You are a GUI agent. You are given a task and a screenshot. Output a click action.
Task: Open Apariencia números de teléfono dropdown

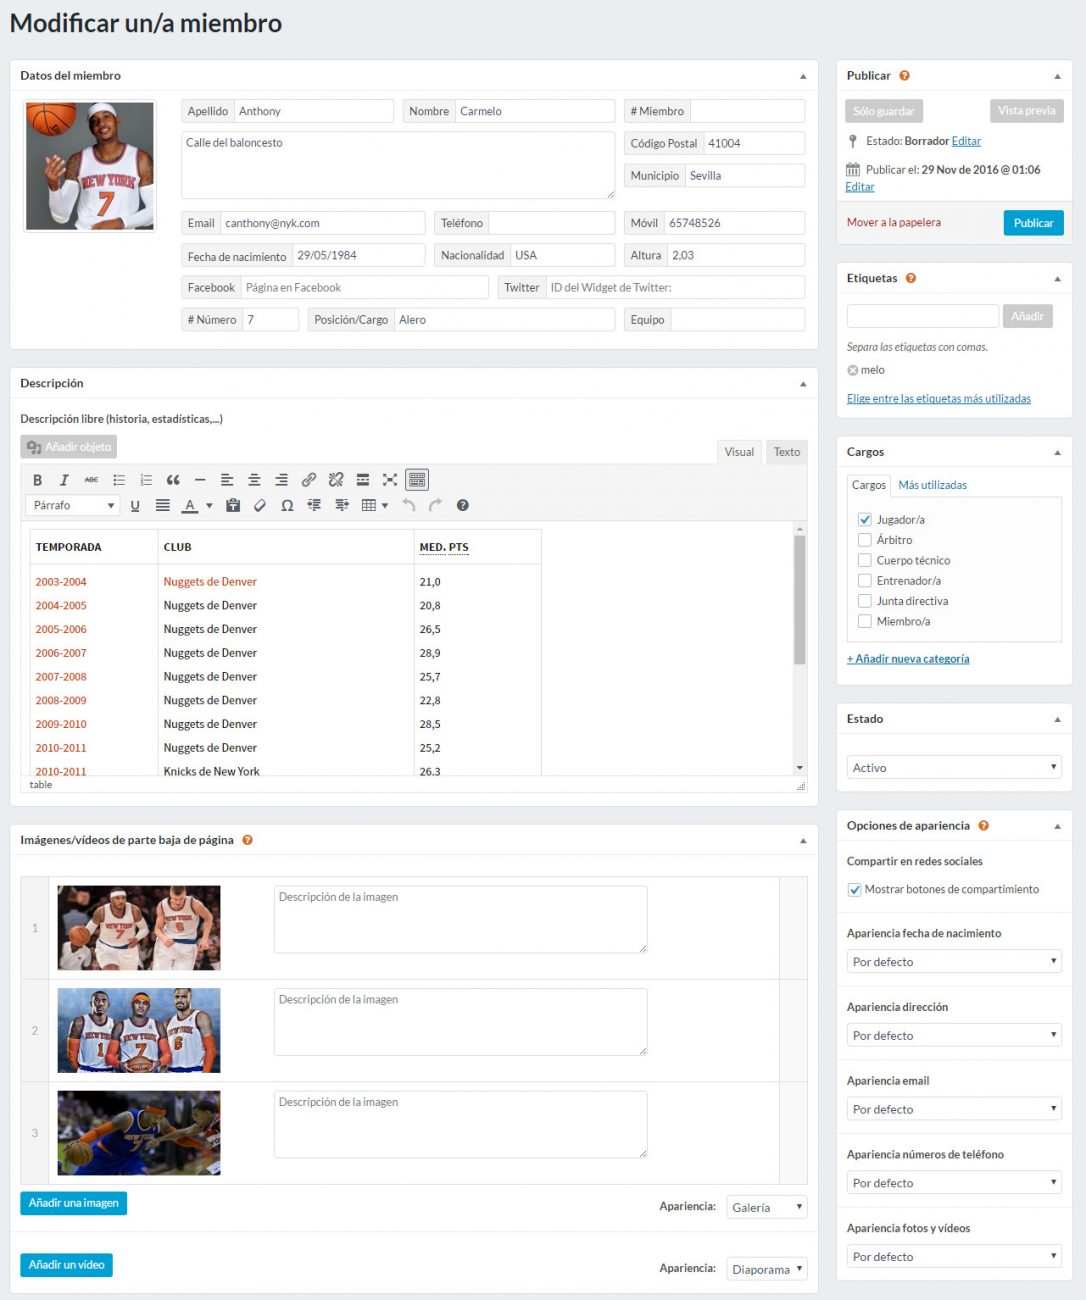pyautogui.click(x=954, y=1183)
